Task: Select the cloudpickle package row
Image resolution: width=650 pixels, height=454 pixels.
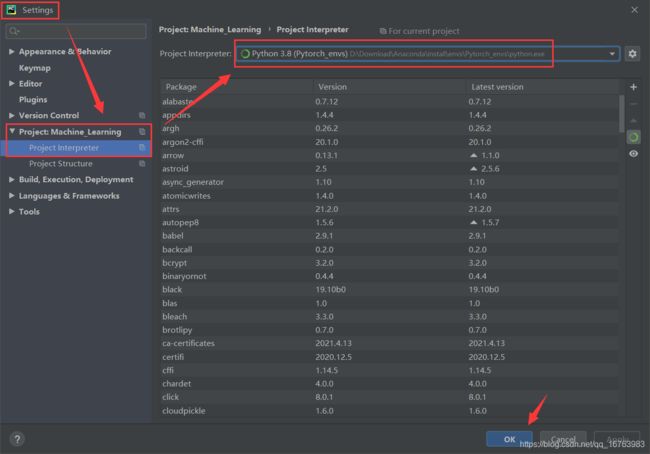Action: tap(390, 411)
